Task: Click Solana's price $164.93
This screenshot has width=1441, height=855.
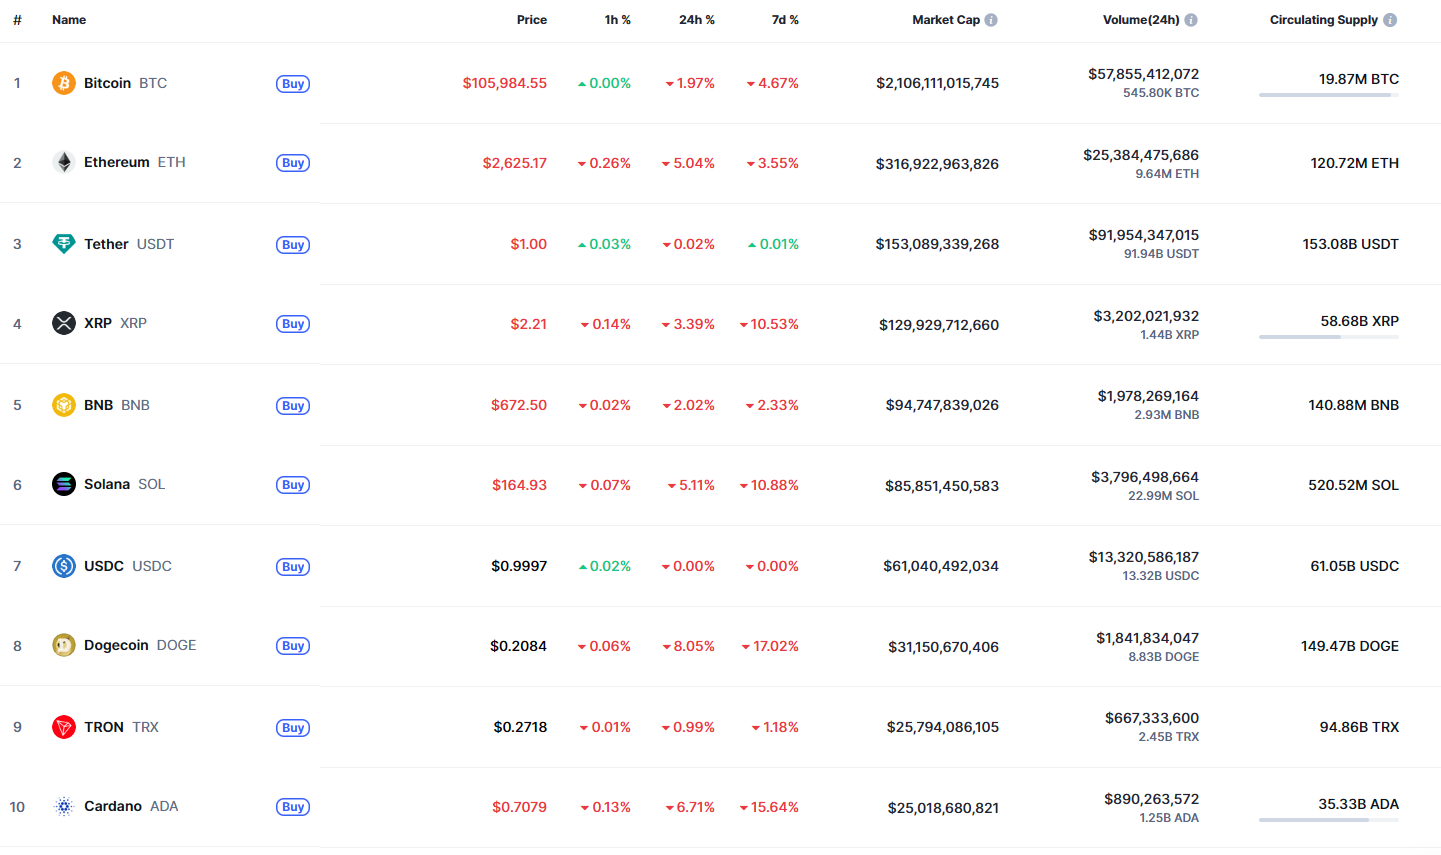Action: click(x=520, y=485)
